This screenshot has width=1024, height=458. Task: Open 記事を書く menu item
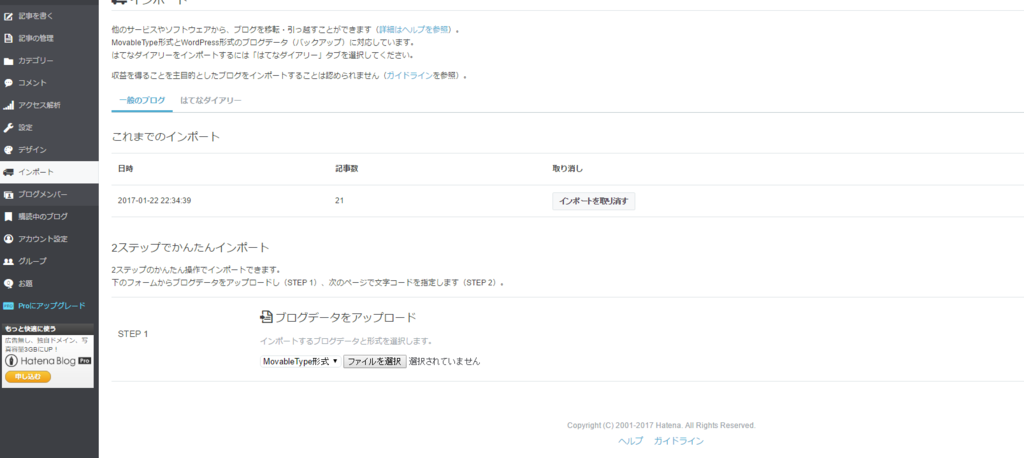(49, 16)
